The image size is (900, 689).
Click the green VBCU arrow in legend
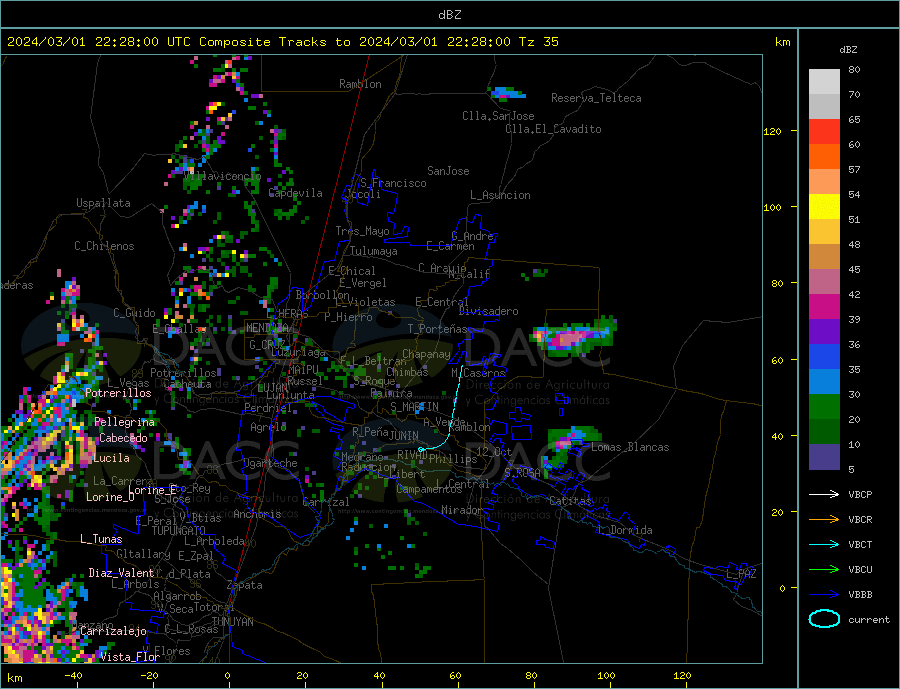[824, 570]
